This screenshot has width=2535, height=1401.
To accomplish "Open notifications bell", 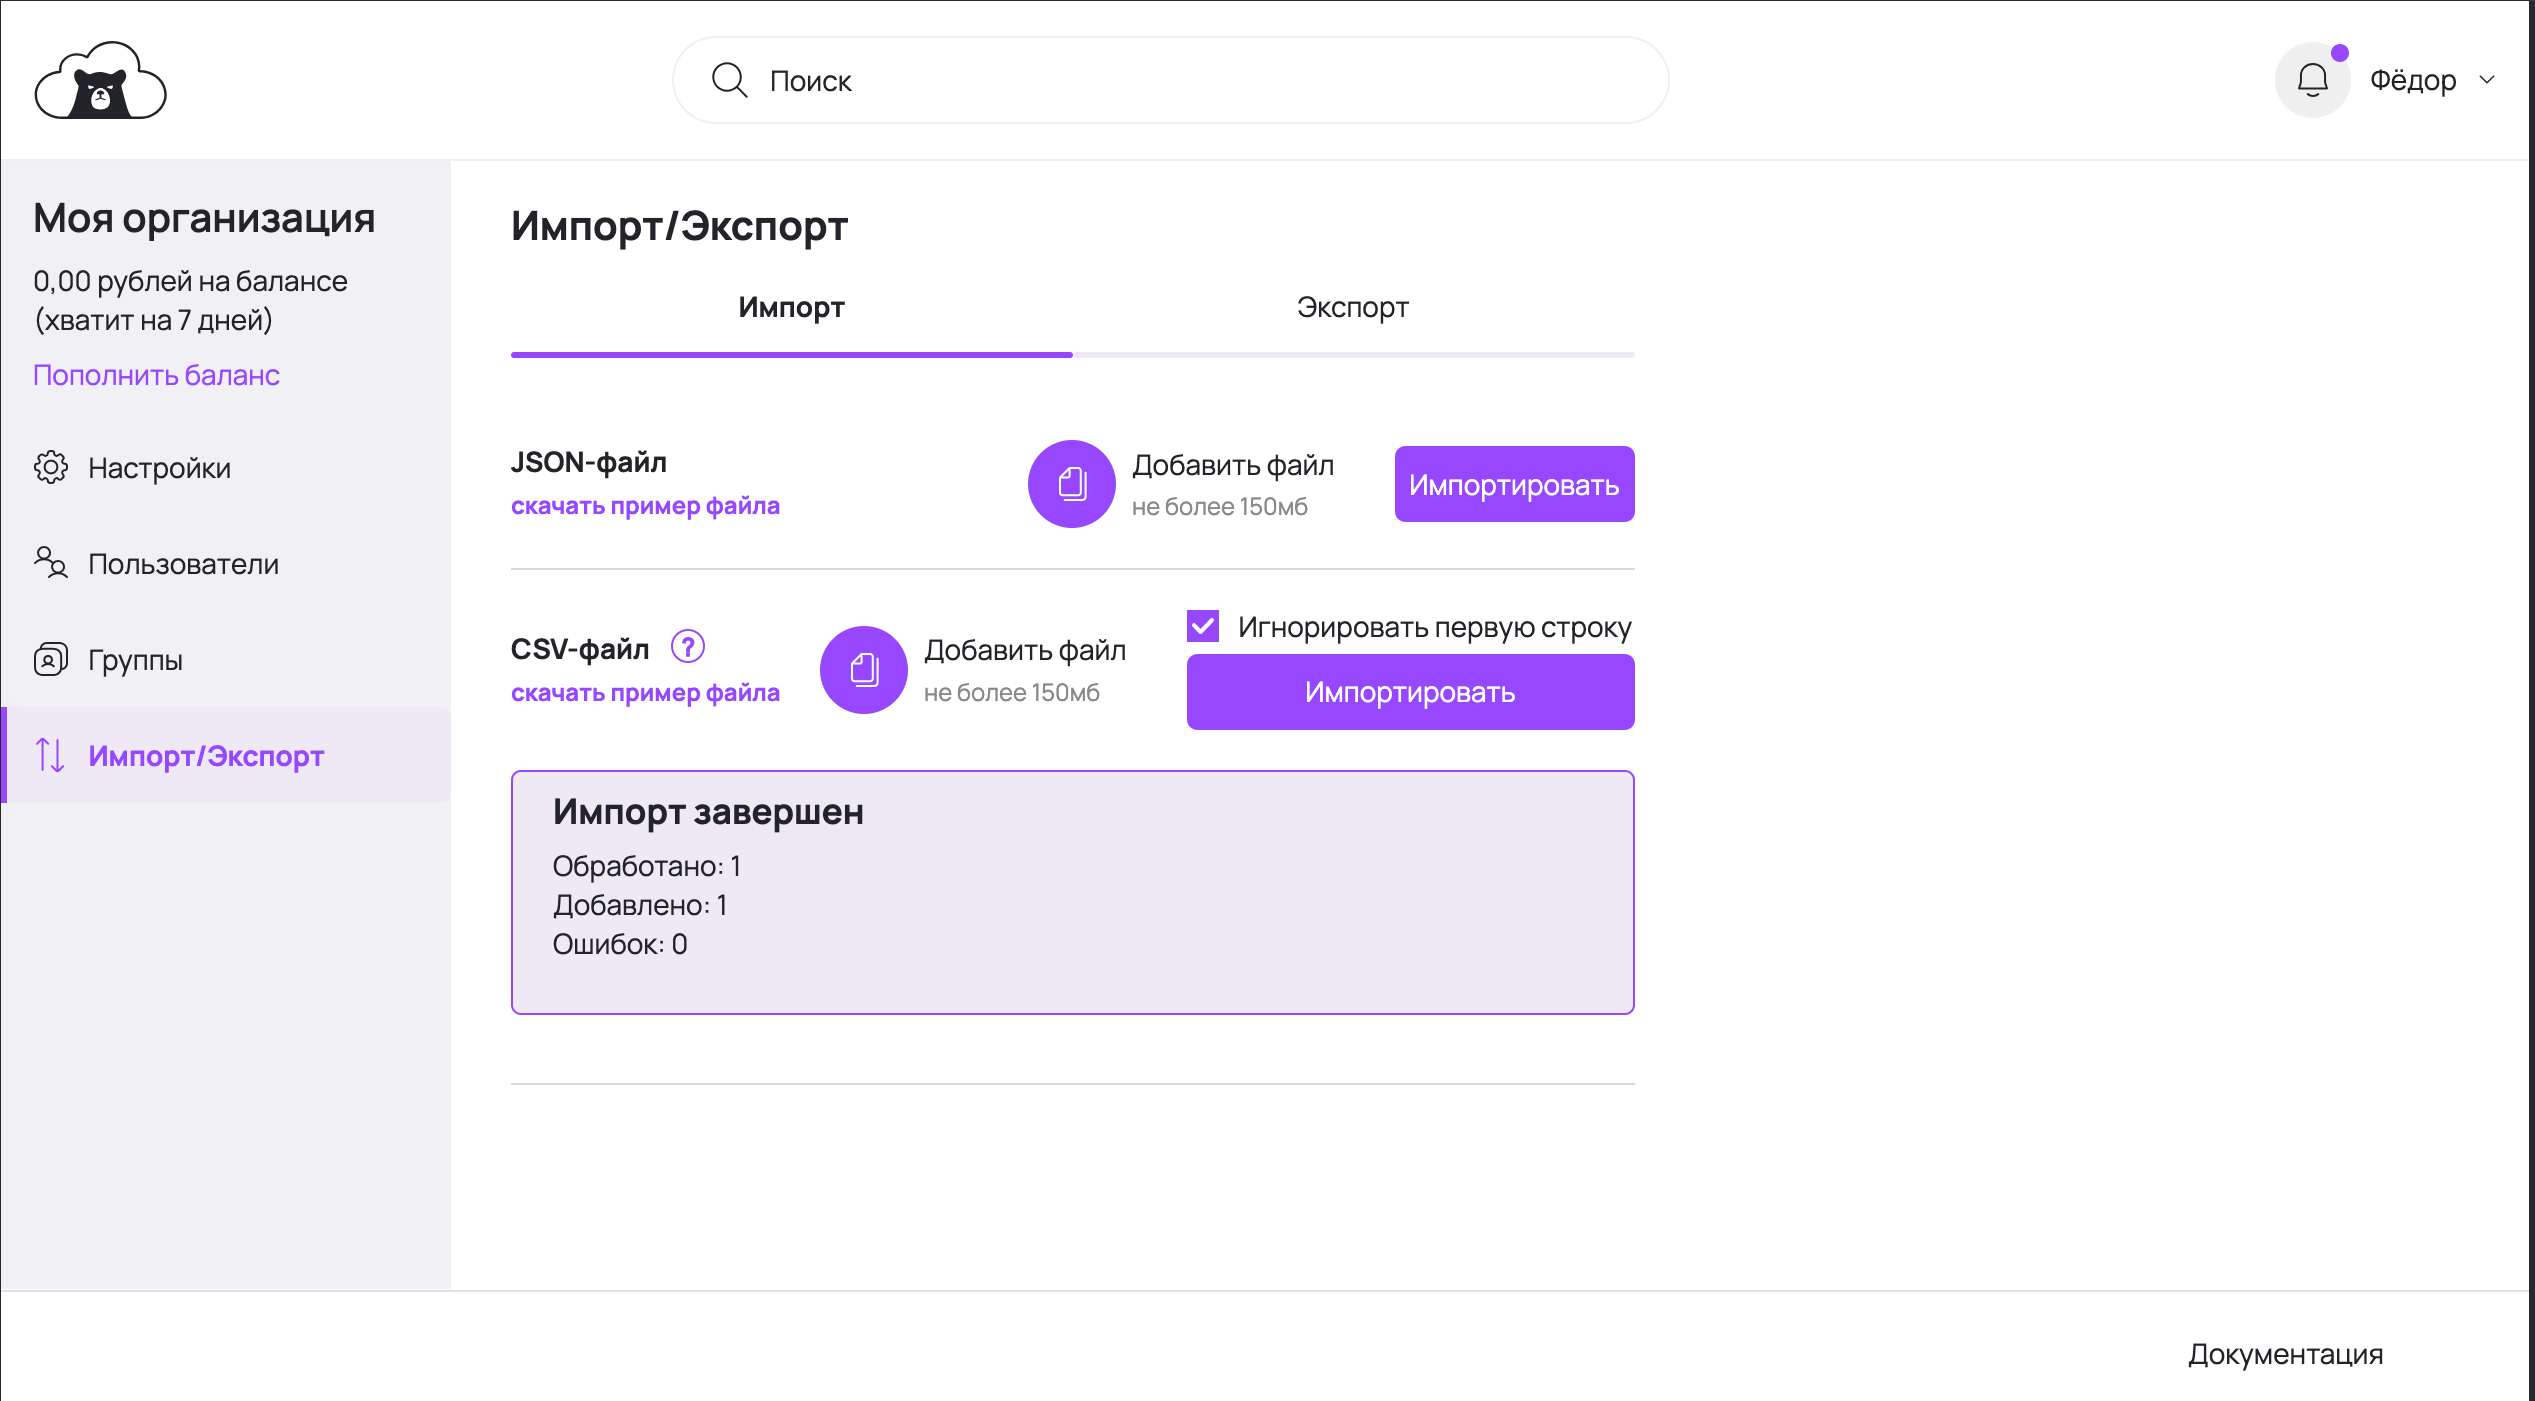I will [2312, 80].
